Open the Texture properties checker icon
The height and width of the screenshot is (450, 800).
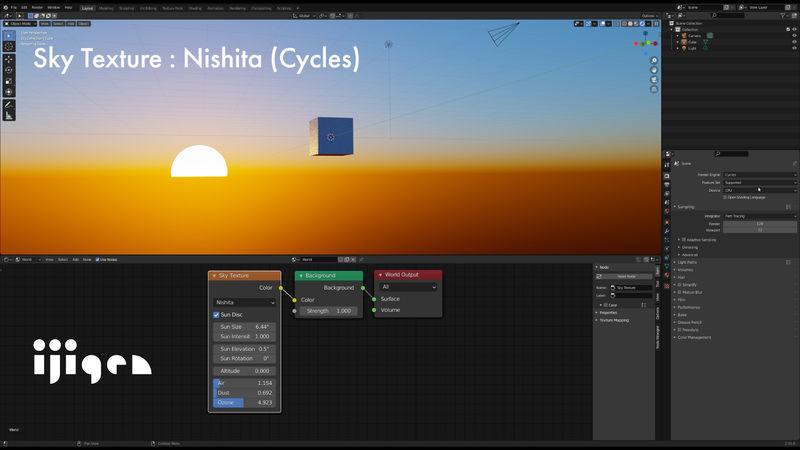(x=667, y=286)
